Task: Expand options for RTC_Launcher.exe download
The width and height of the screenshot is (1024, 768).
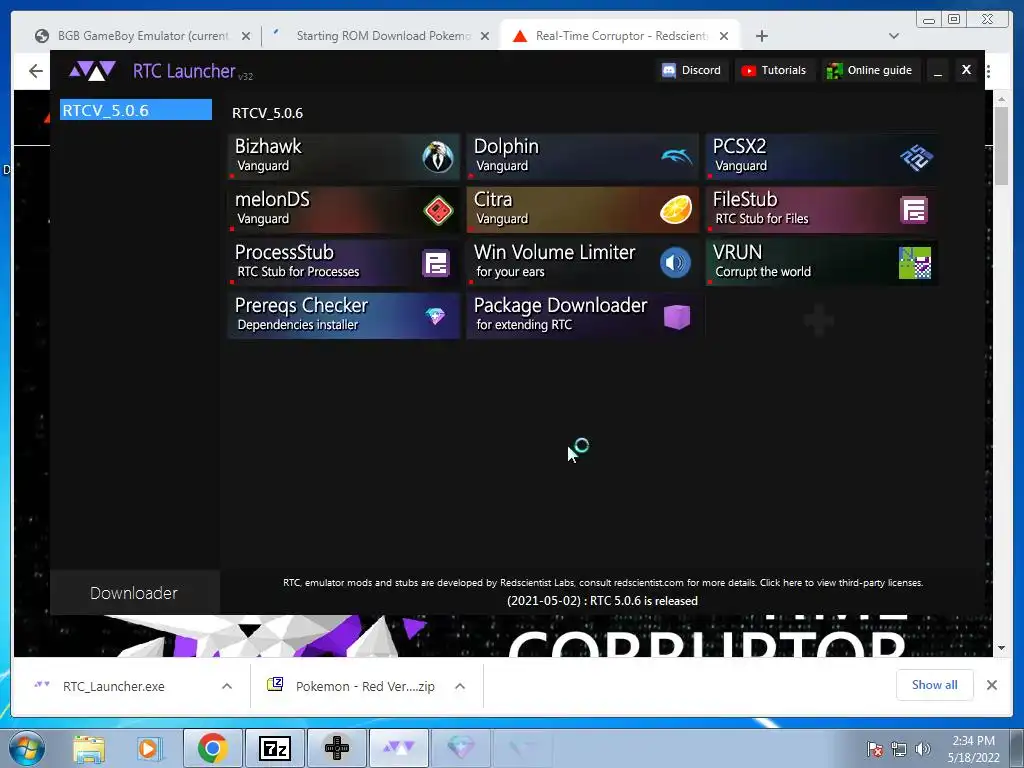Action: [x=227, y=686]
